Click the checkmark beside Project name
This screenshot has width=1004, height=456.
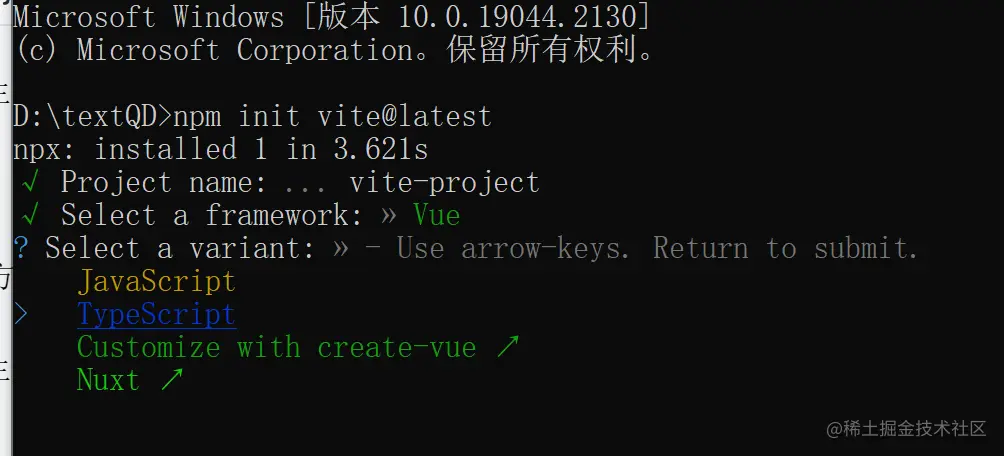pos(30,182)
